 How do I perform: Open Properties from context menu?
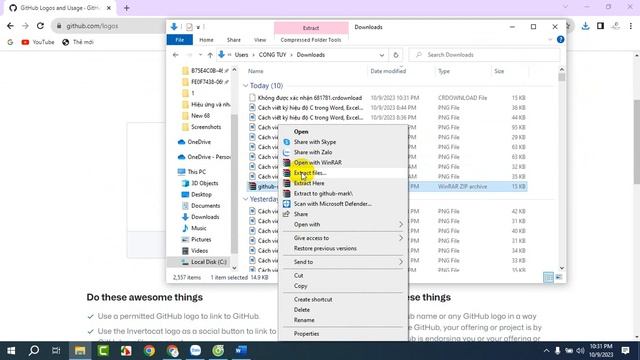(x=306, y=334)
